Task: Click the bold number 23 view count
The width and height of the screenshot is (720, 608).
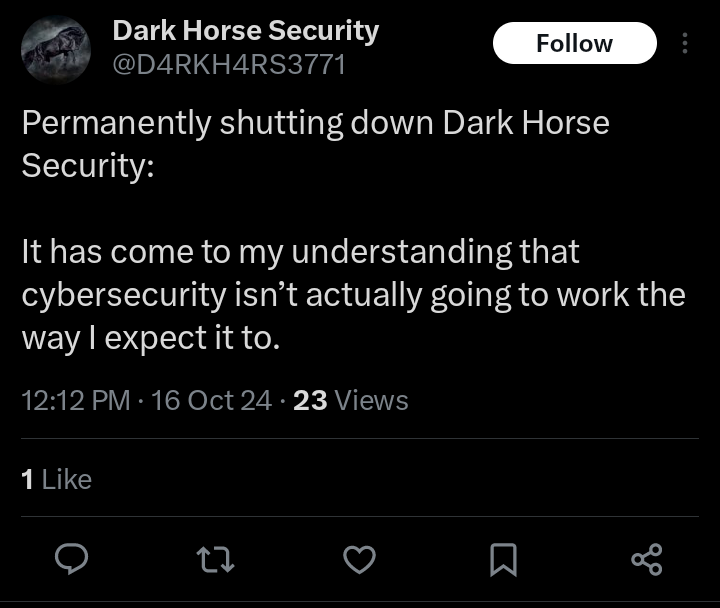Action: [x=311, y=401]
